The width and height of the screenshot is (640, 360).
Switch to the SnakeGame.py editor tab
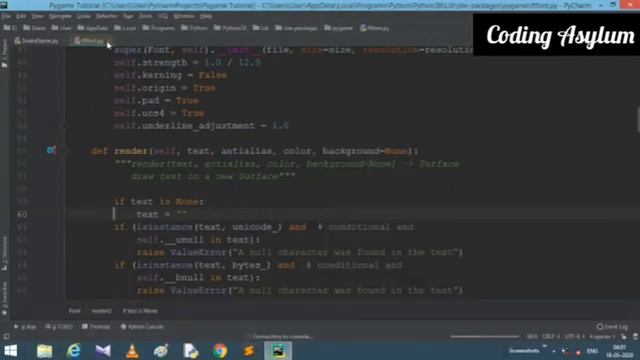tap(37, 41)
